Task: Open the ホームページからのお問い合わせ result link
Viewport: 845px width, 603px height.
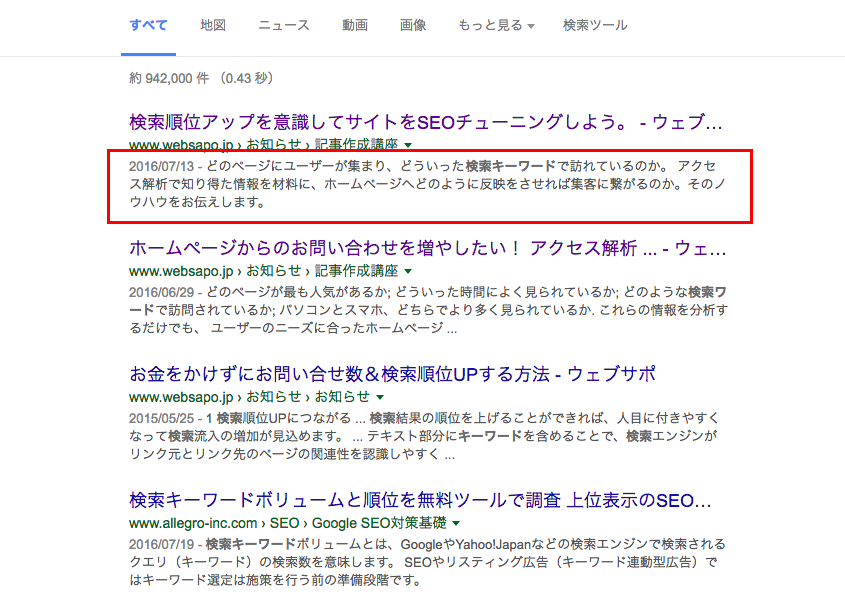Action: pos(420,247)
